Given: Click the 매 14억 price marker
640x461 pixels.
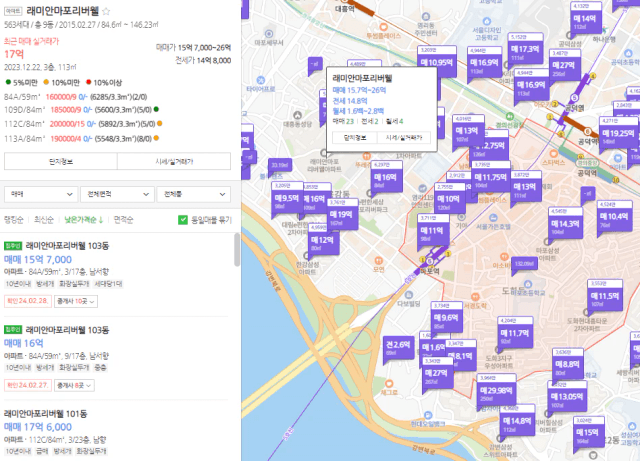Looking at the screenshot, I should point(585,18).
